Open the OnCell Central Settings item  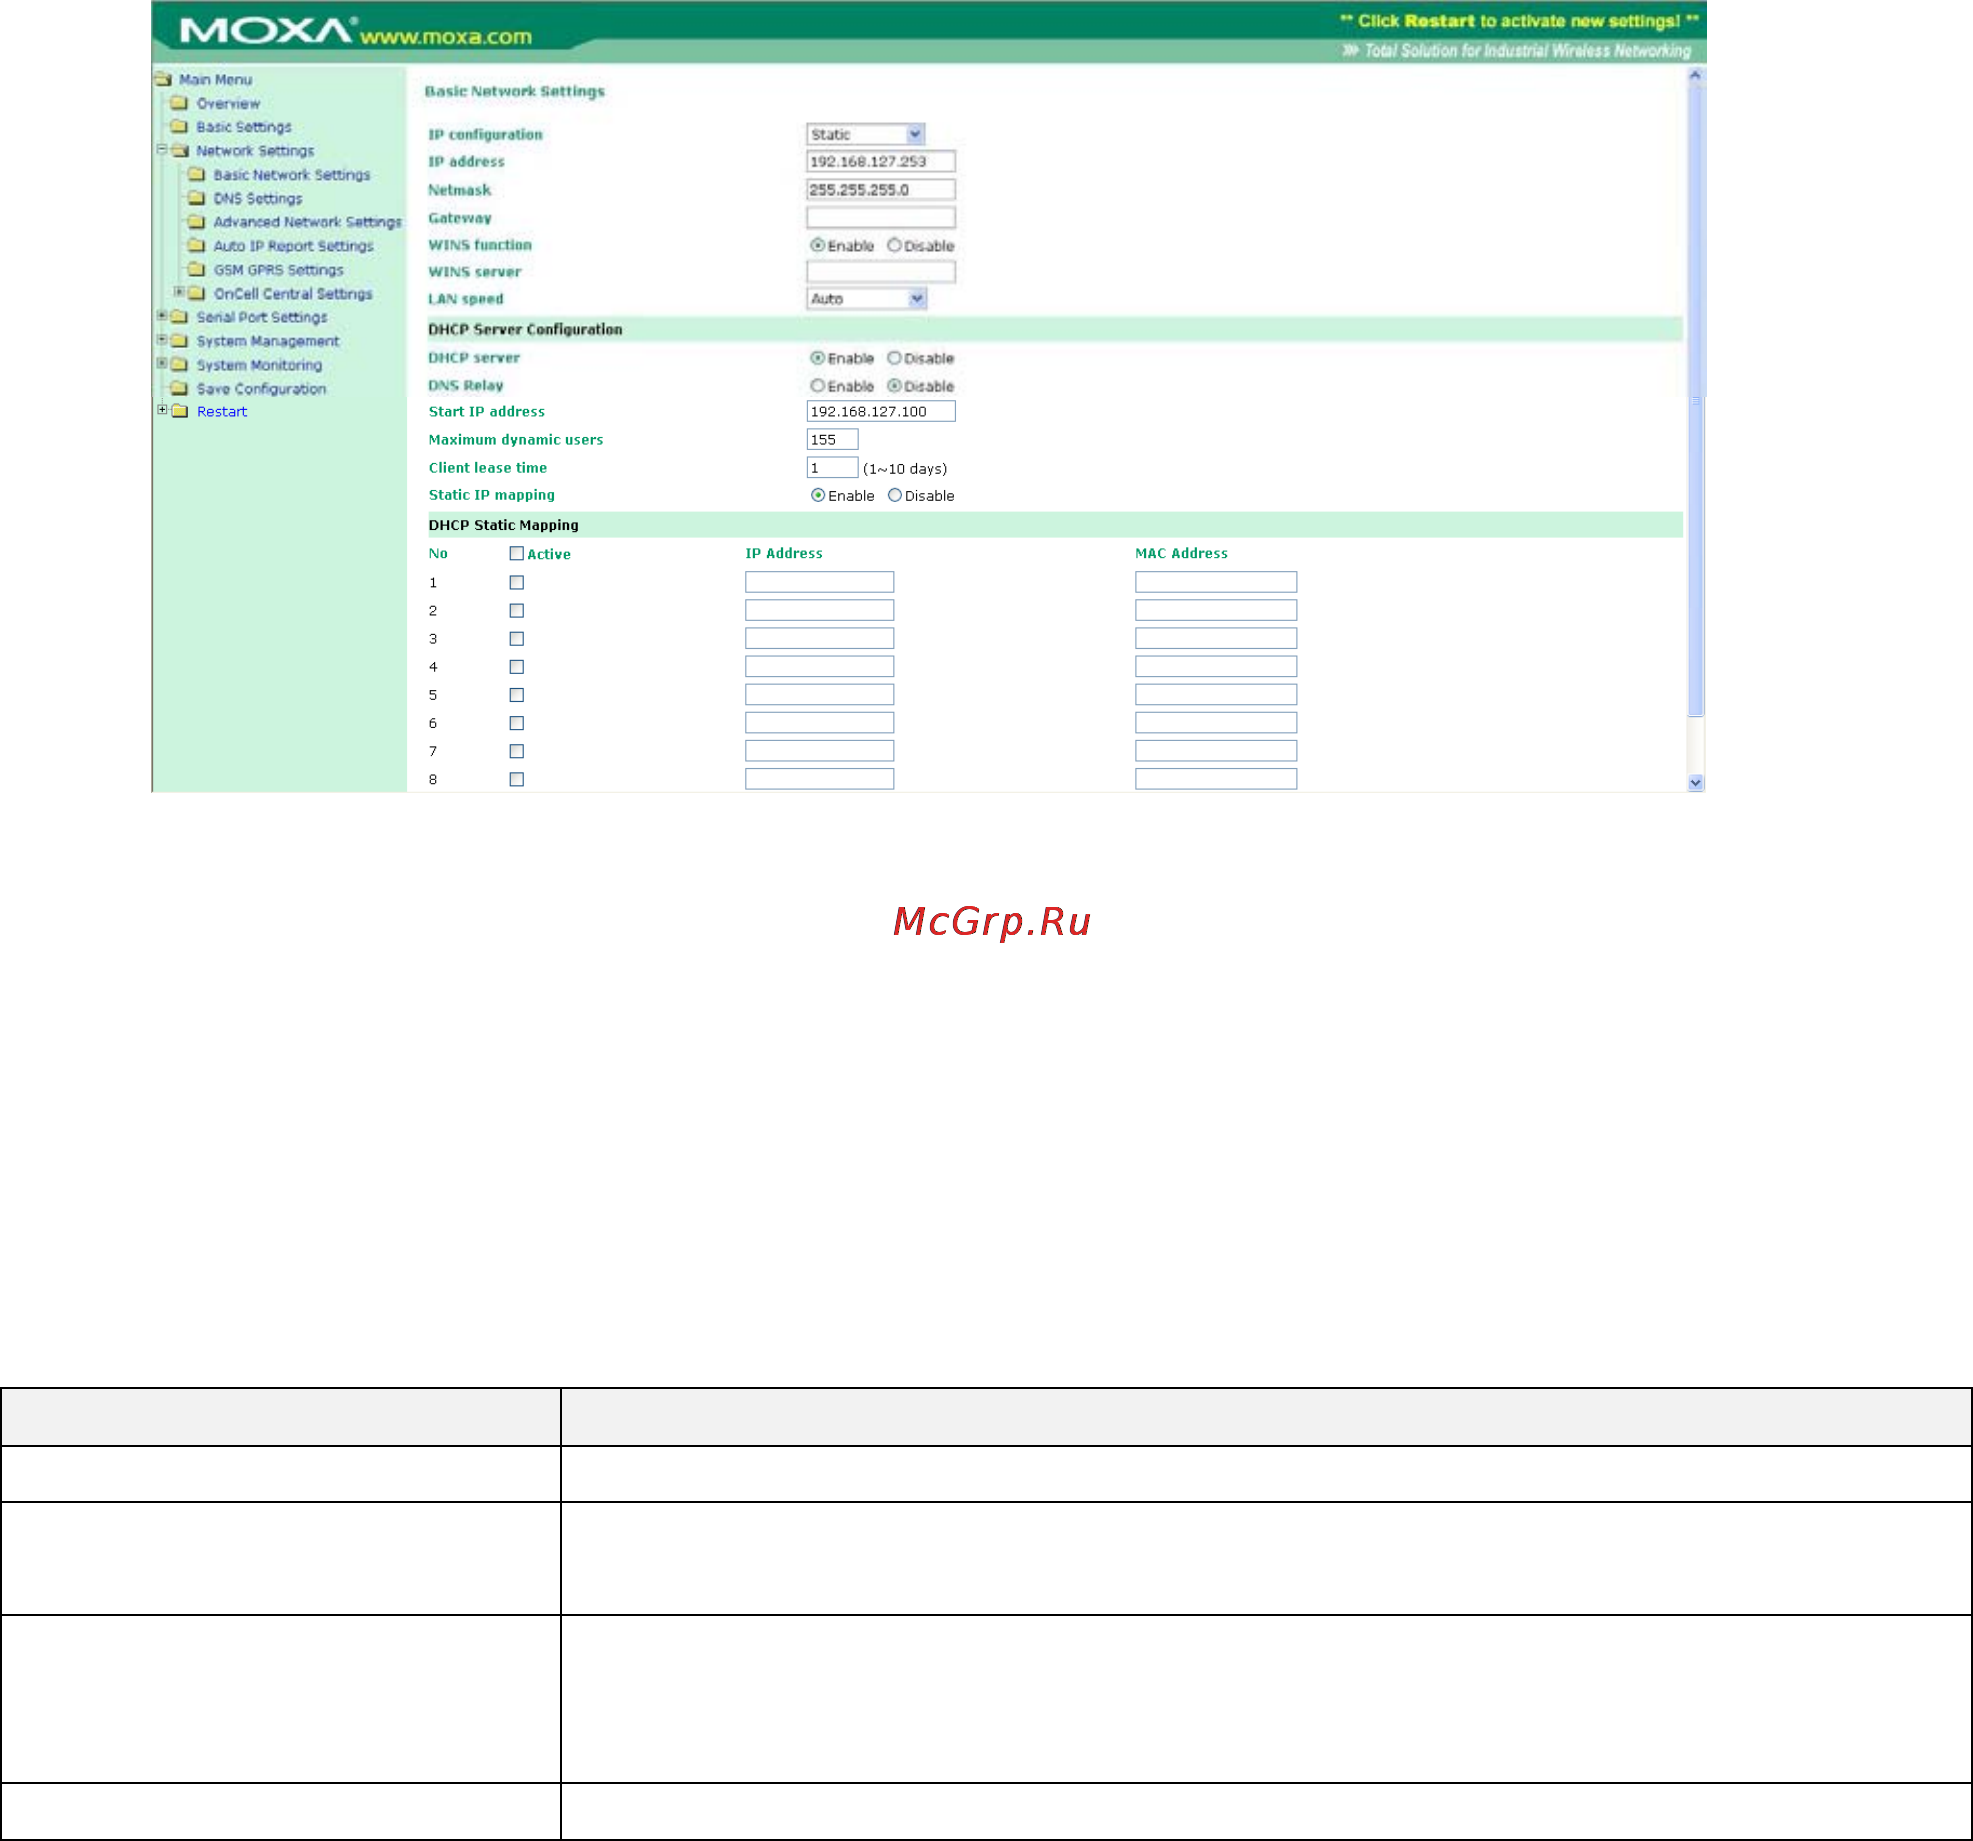click(293, 294)
